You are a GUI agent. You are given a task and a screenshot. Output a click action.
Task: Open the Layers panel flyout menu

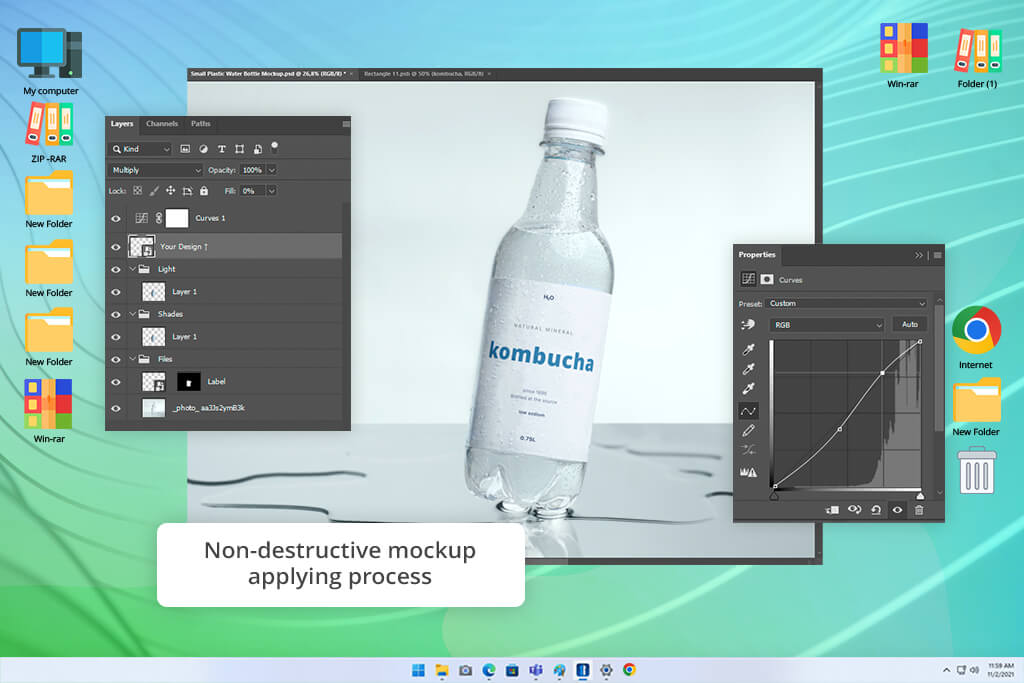(x=346, y=124)
